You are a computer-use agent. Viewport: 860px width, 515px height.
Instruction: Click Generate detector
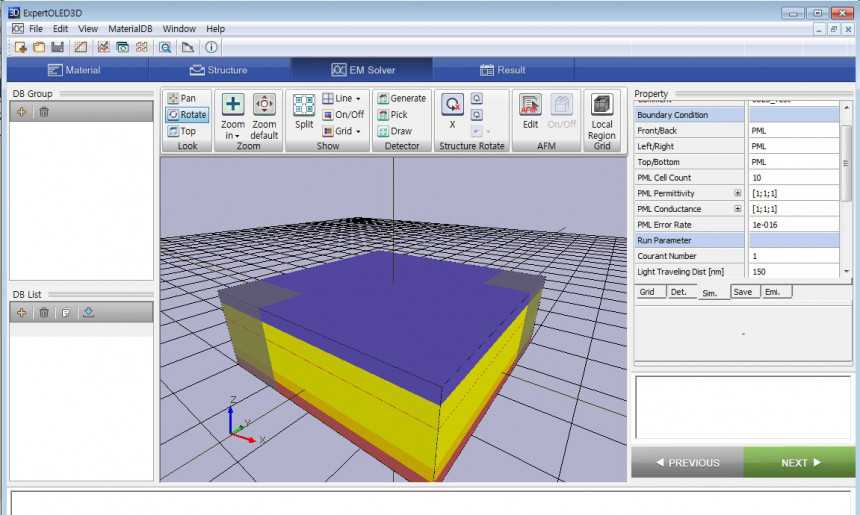pyautogui.click(x=402, y=98)
